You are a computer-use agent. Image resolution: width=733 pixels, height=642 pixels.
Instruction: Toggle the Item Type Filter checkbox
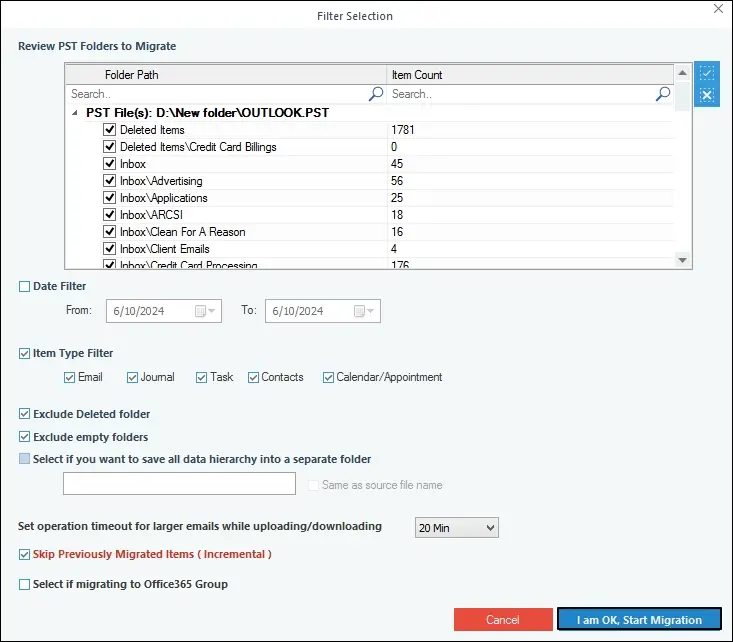[24, 353]
